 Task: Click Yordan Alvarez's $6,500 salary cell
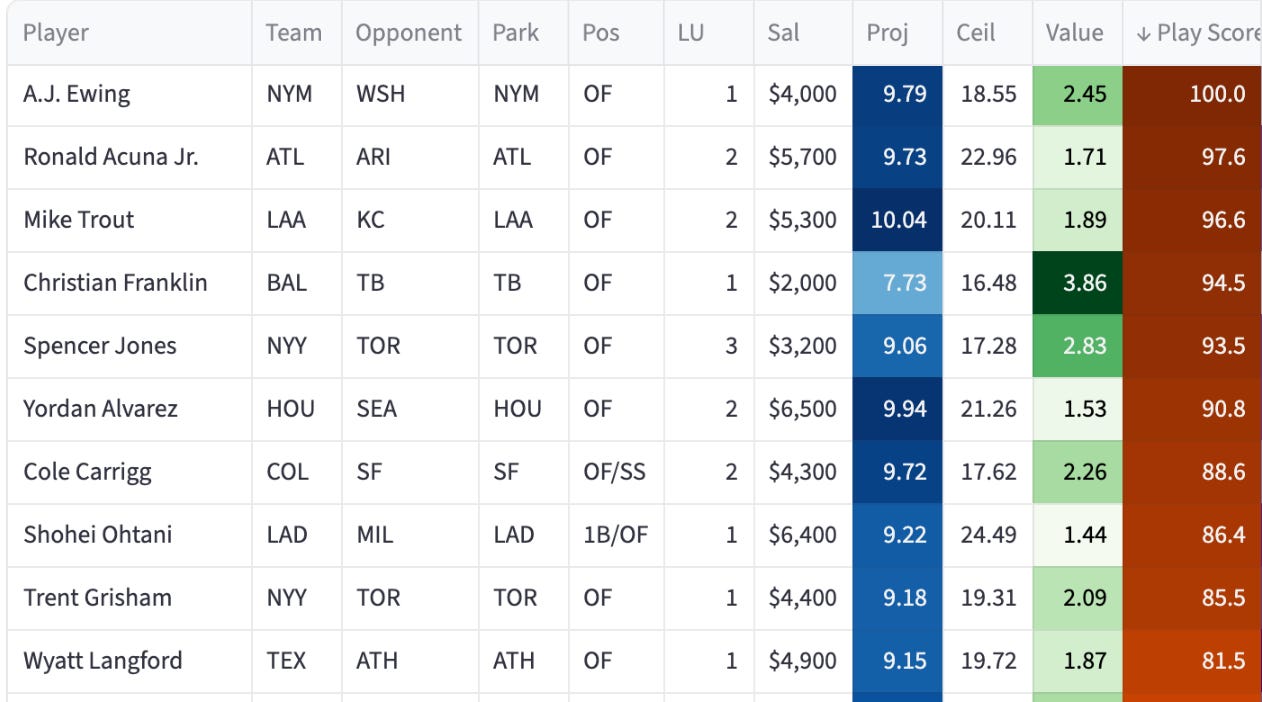[803, 409]
